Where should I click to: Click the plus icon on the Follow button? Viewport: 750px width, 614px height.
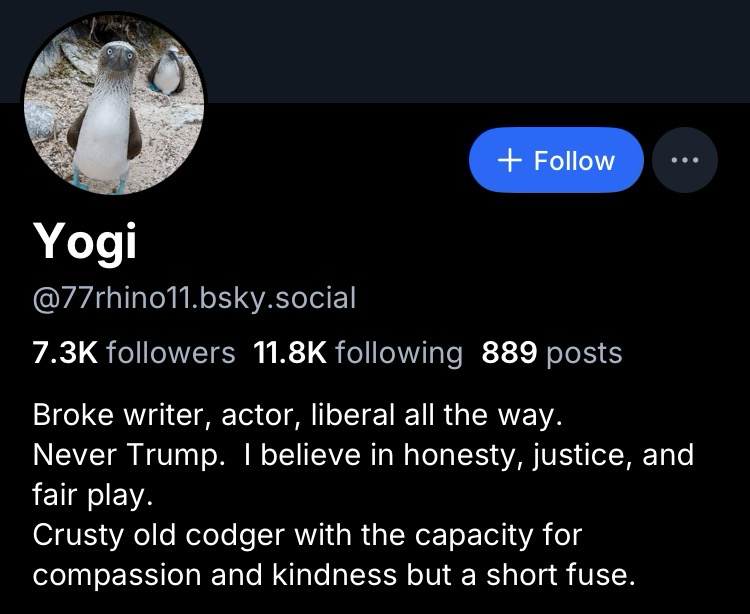coord(509,160)
